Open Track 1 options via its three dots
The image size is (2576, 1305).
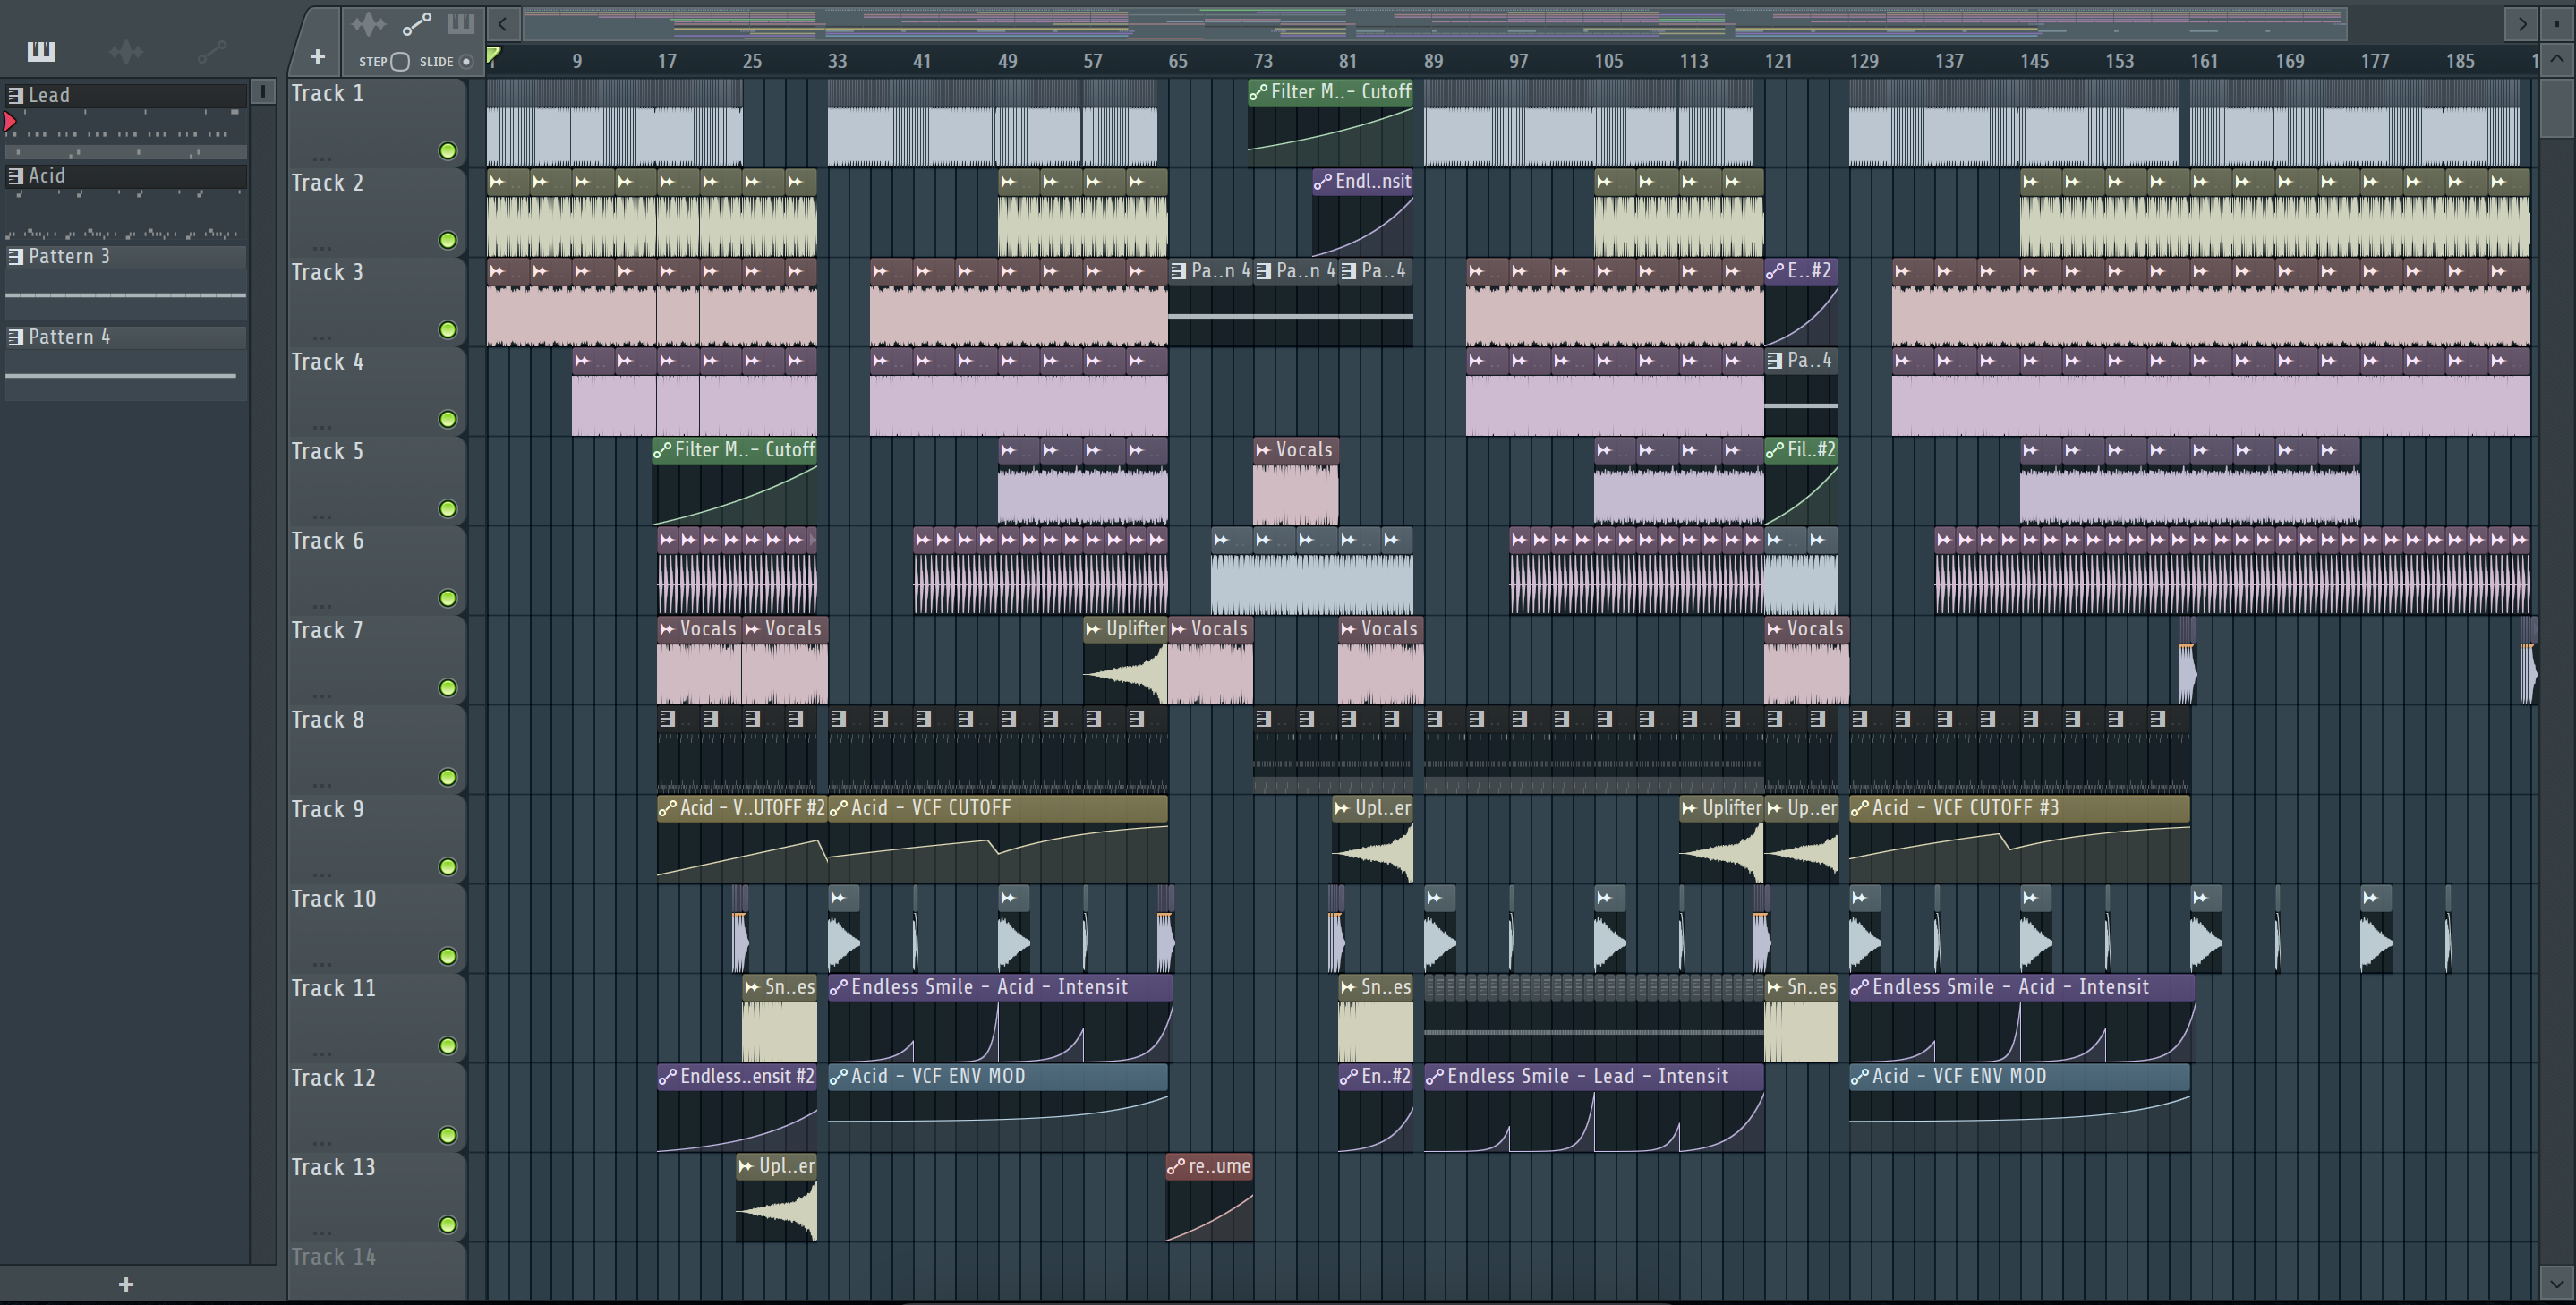(x=322, y=158)
